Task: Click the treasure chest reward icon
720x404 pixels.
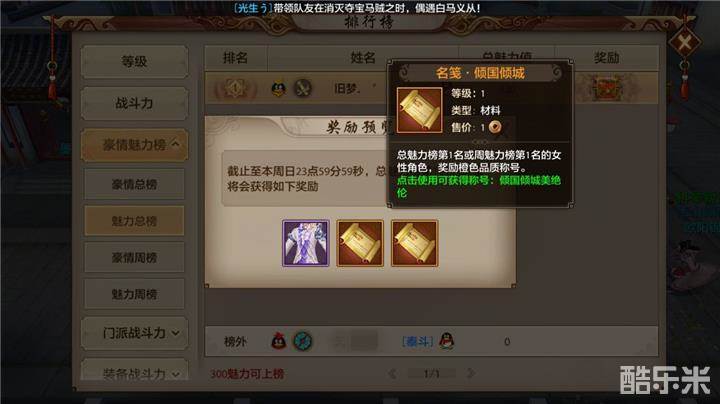Action: pyautogui.click(x=607, y=88)
